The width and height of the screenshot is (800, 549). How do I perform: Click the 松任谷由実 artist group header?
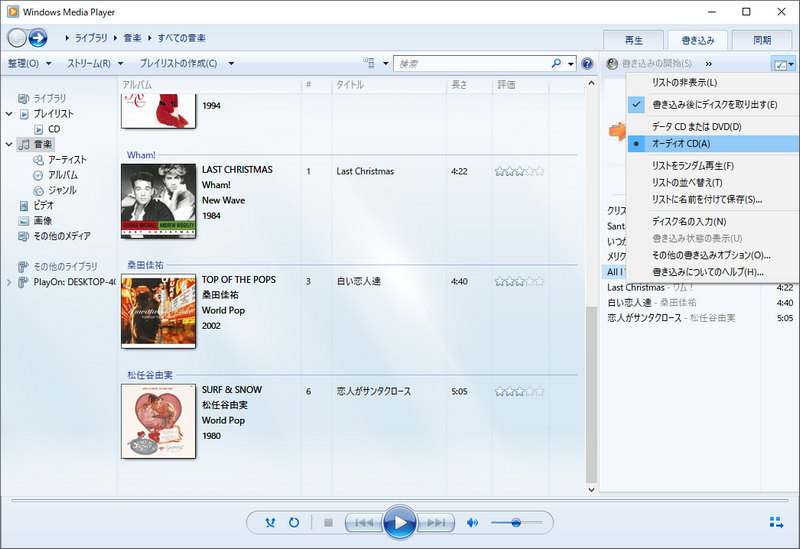[x=150, y=375]
